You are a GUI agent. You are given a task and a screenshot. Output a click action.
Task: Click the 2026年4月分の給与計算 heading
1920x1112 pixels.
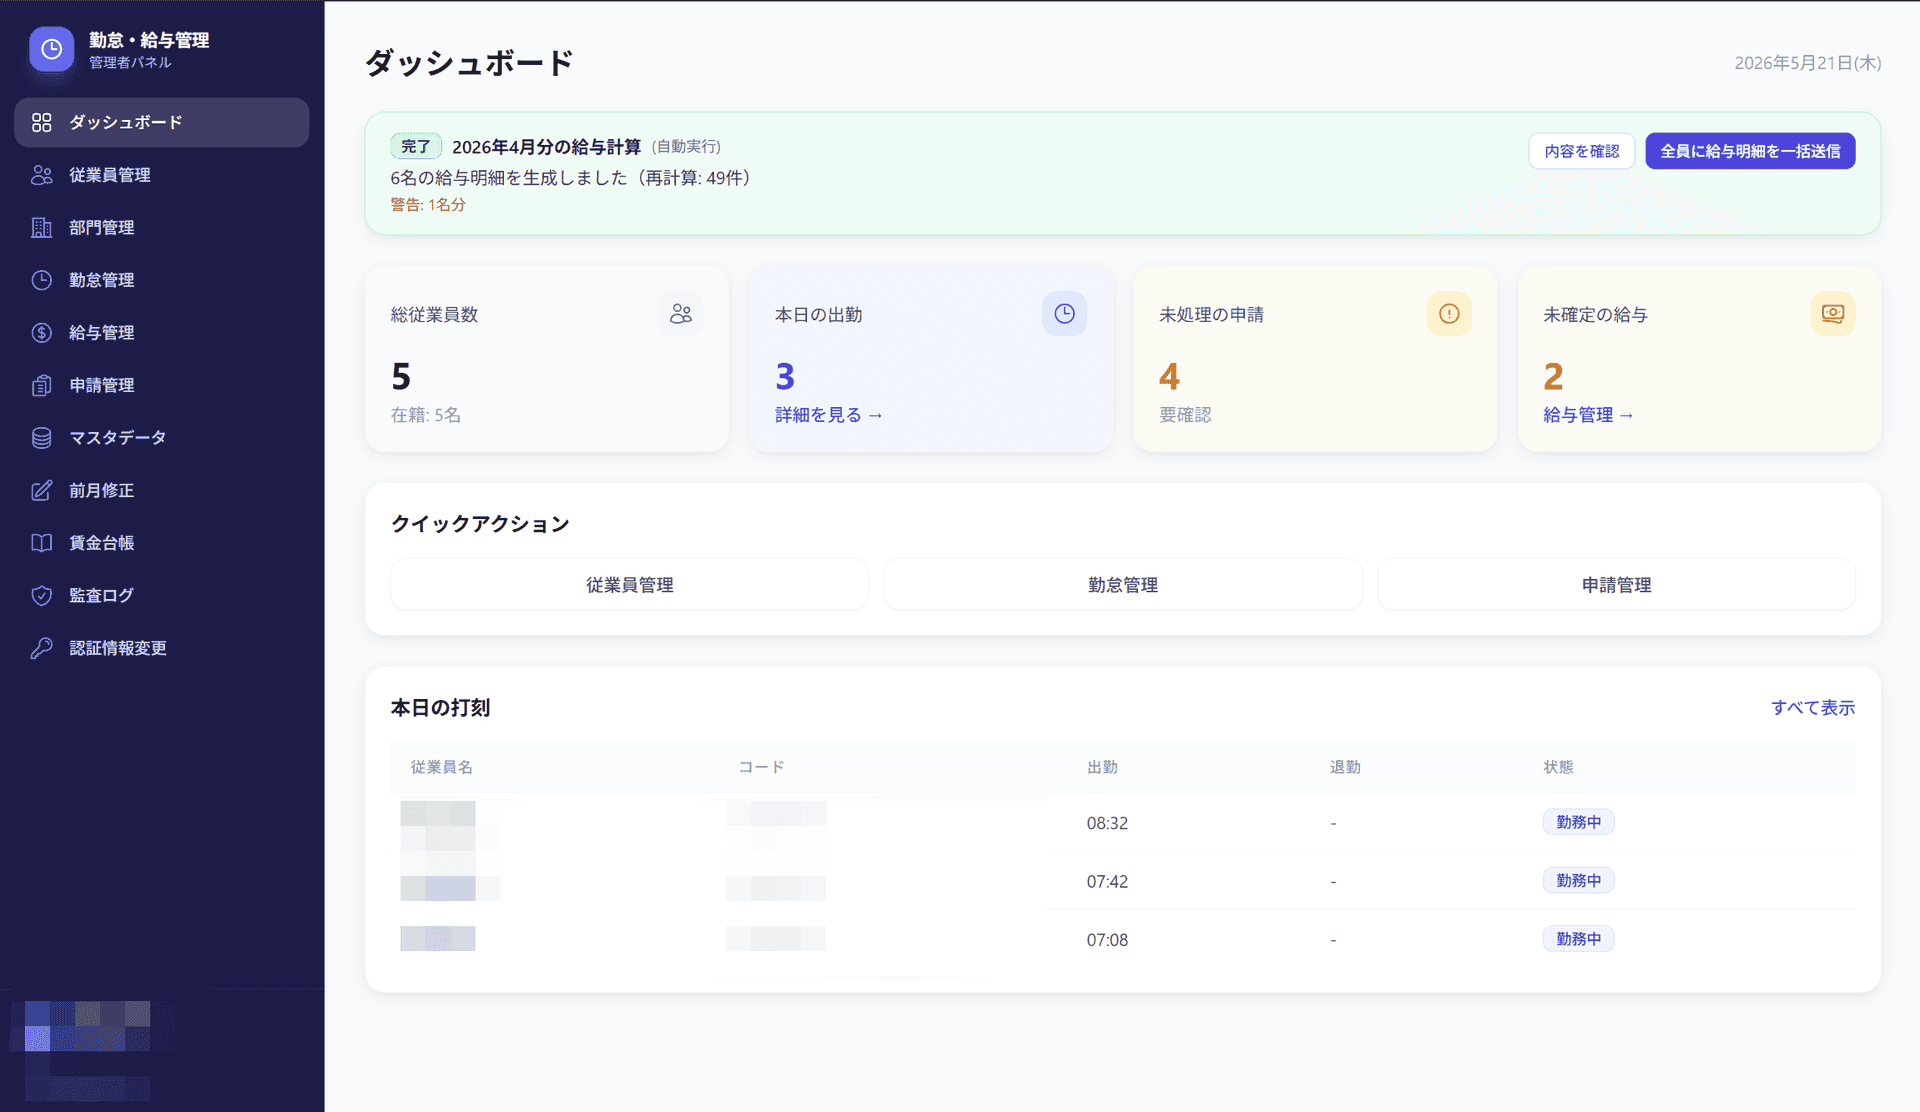click(546, 147)
